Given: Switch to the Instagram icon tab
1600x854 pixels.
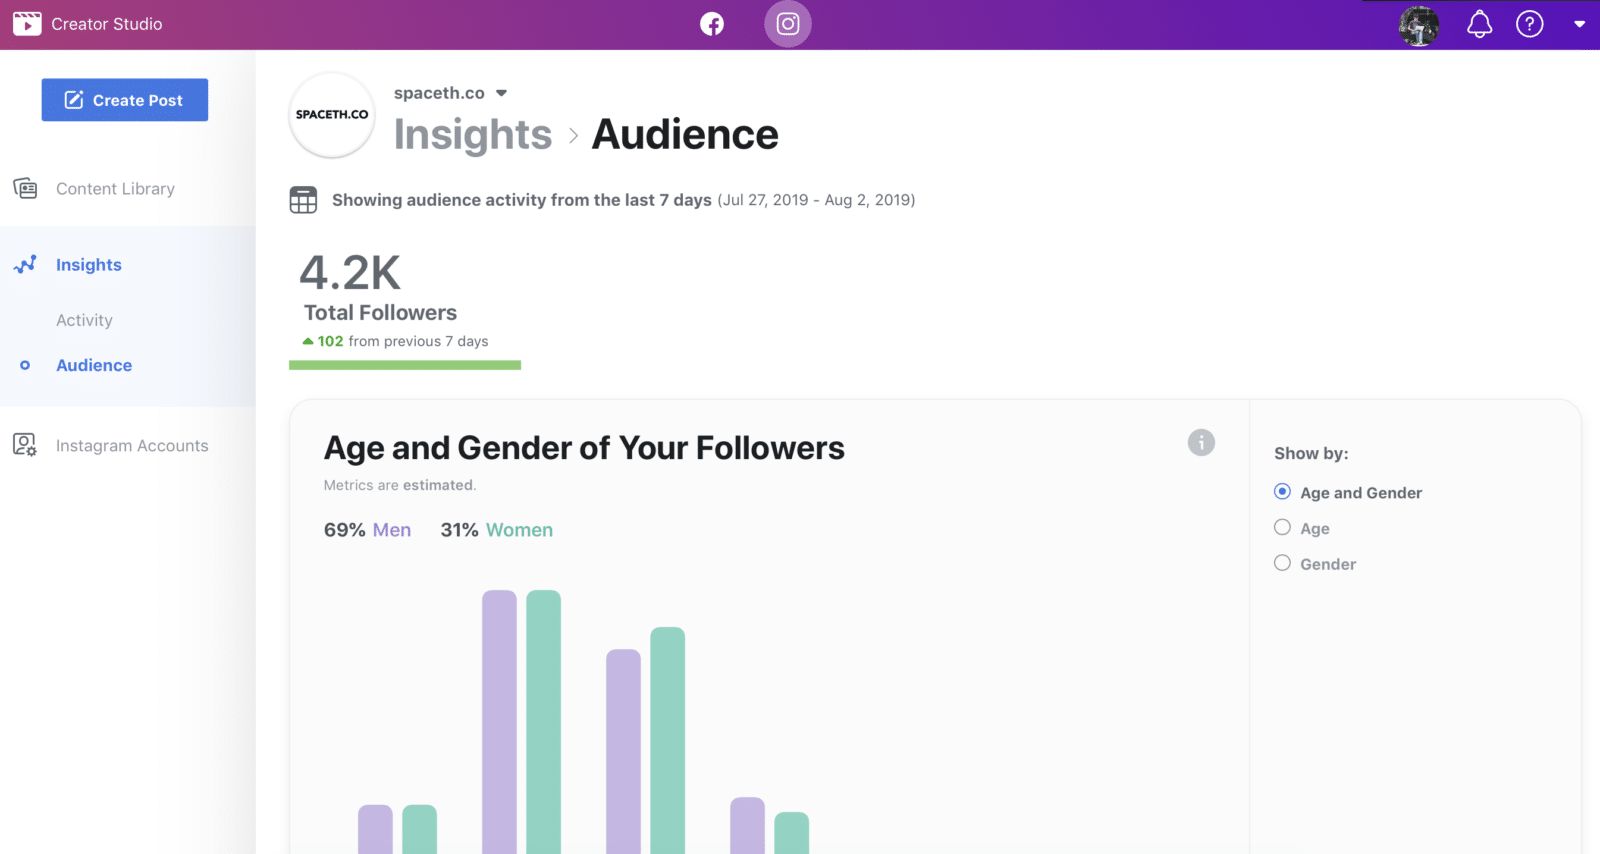Looking at the screenshot, I should point(788,24).
